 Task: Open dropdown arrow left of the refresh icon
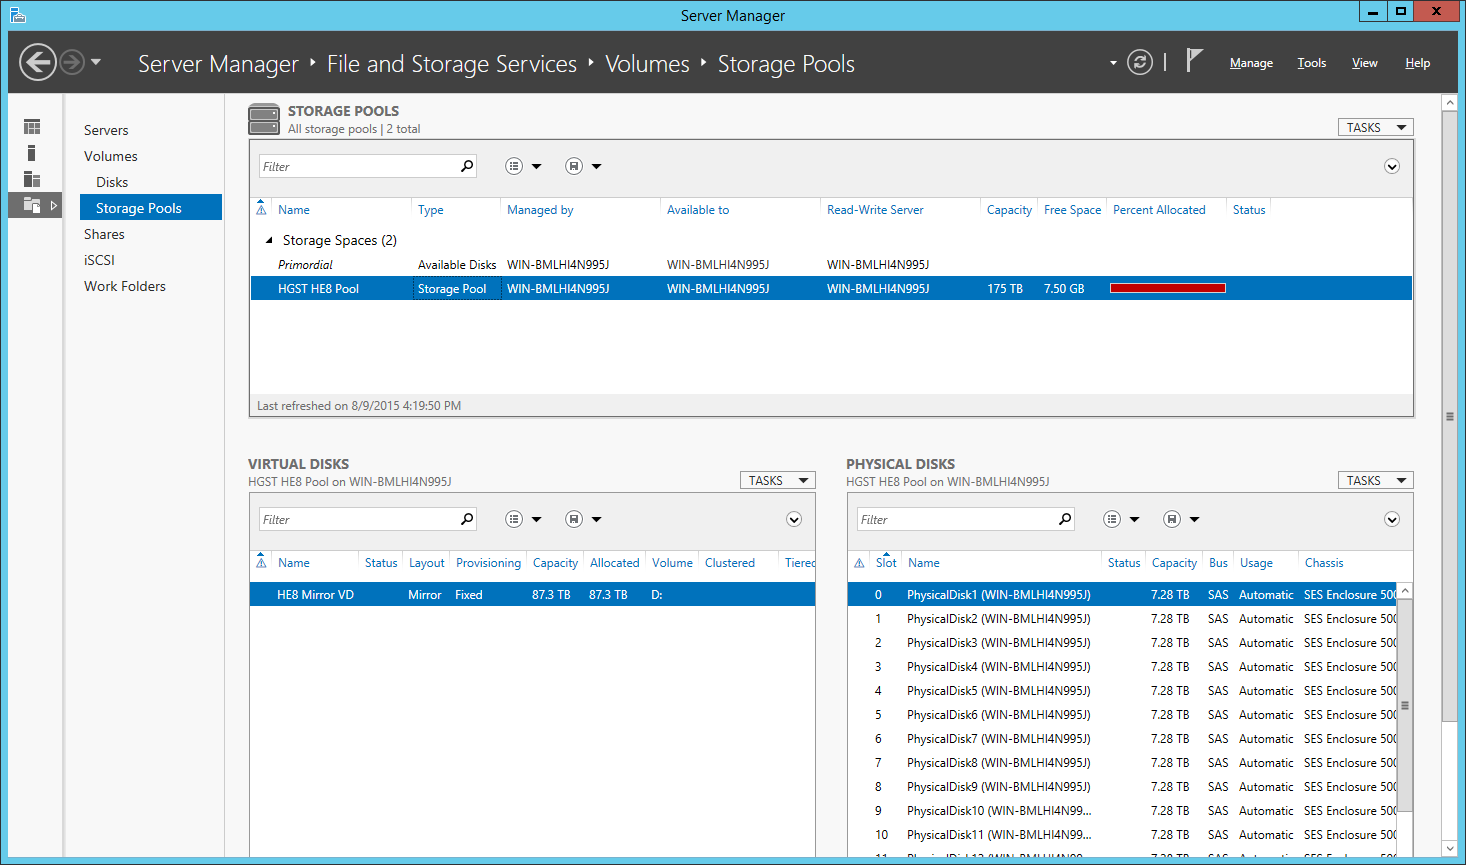1113,63
